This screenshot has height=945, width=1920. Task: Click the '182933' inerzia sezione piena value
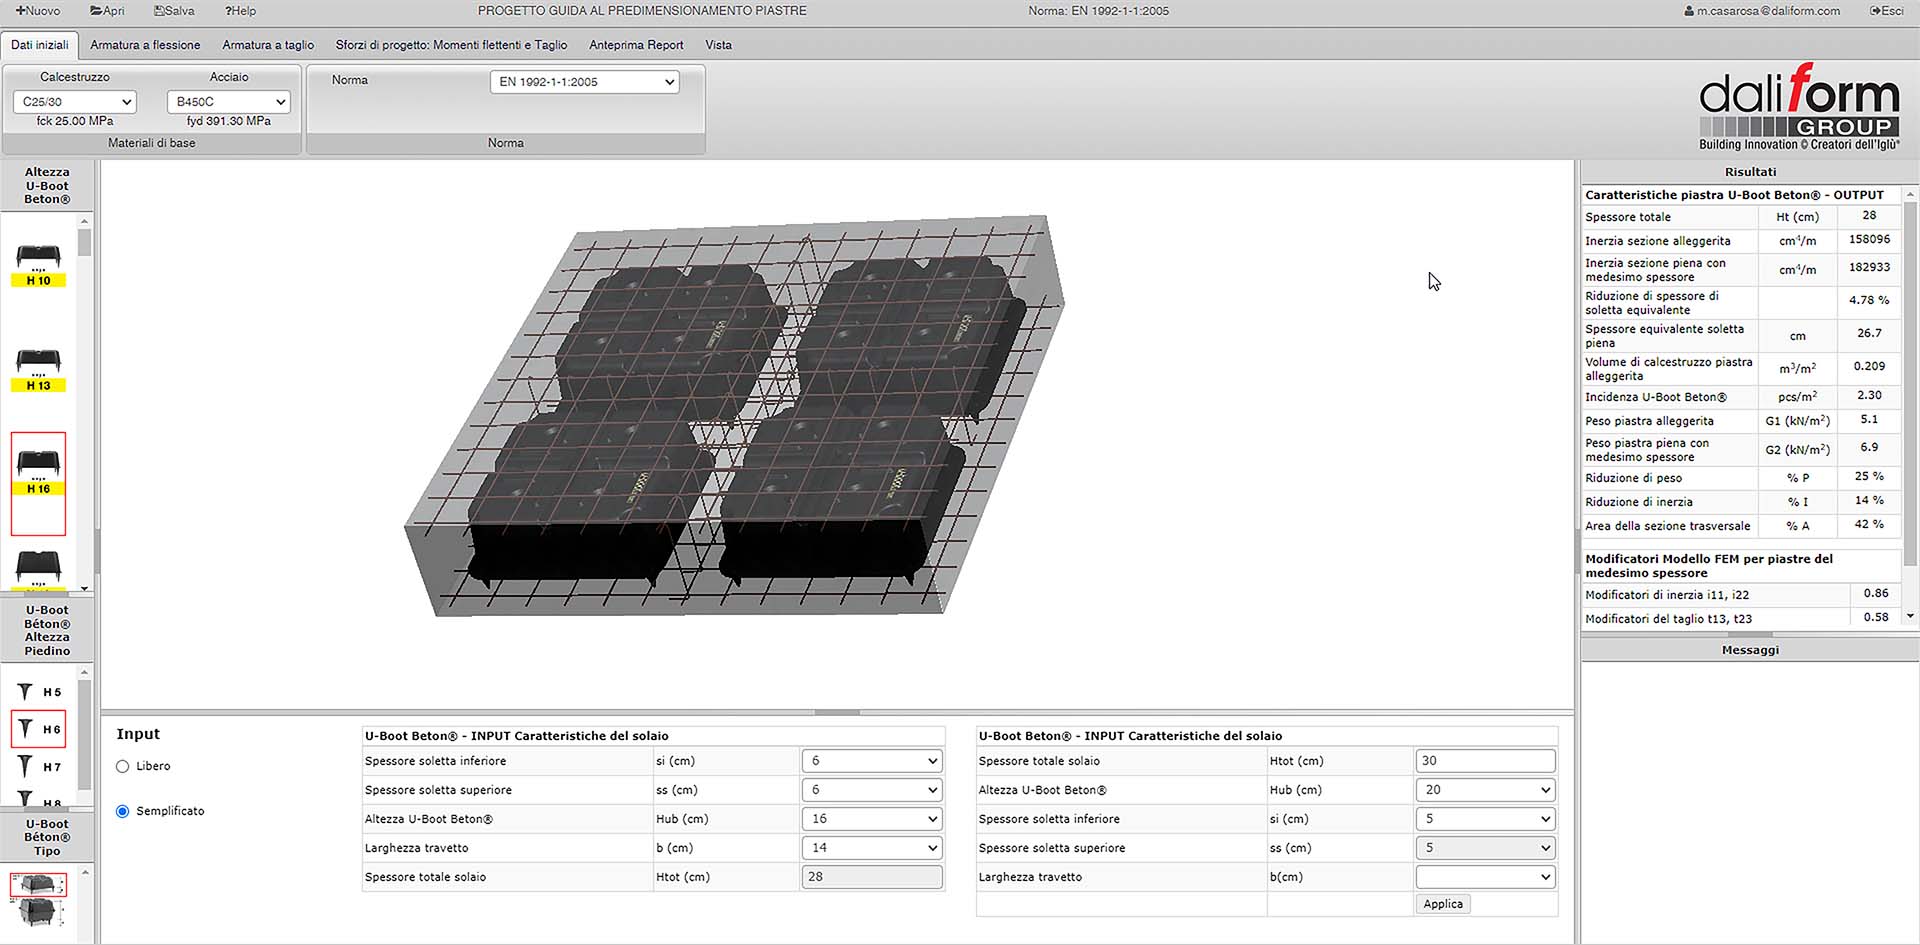point(1869,268)
